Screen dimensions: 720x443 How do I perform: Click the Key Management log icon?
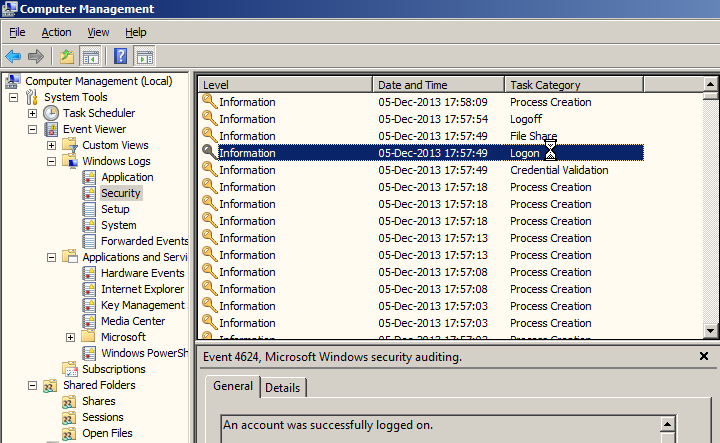[89, 305]
